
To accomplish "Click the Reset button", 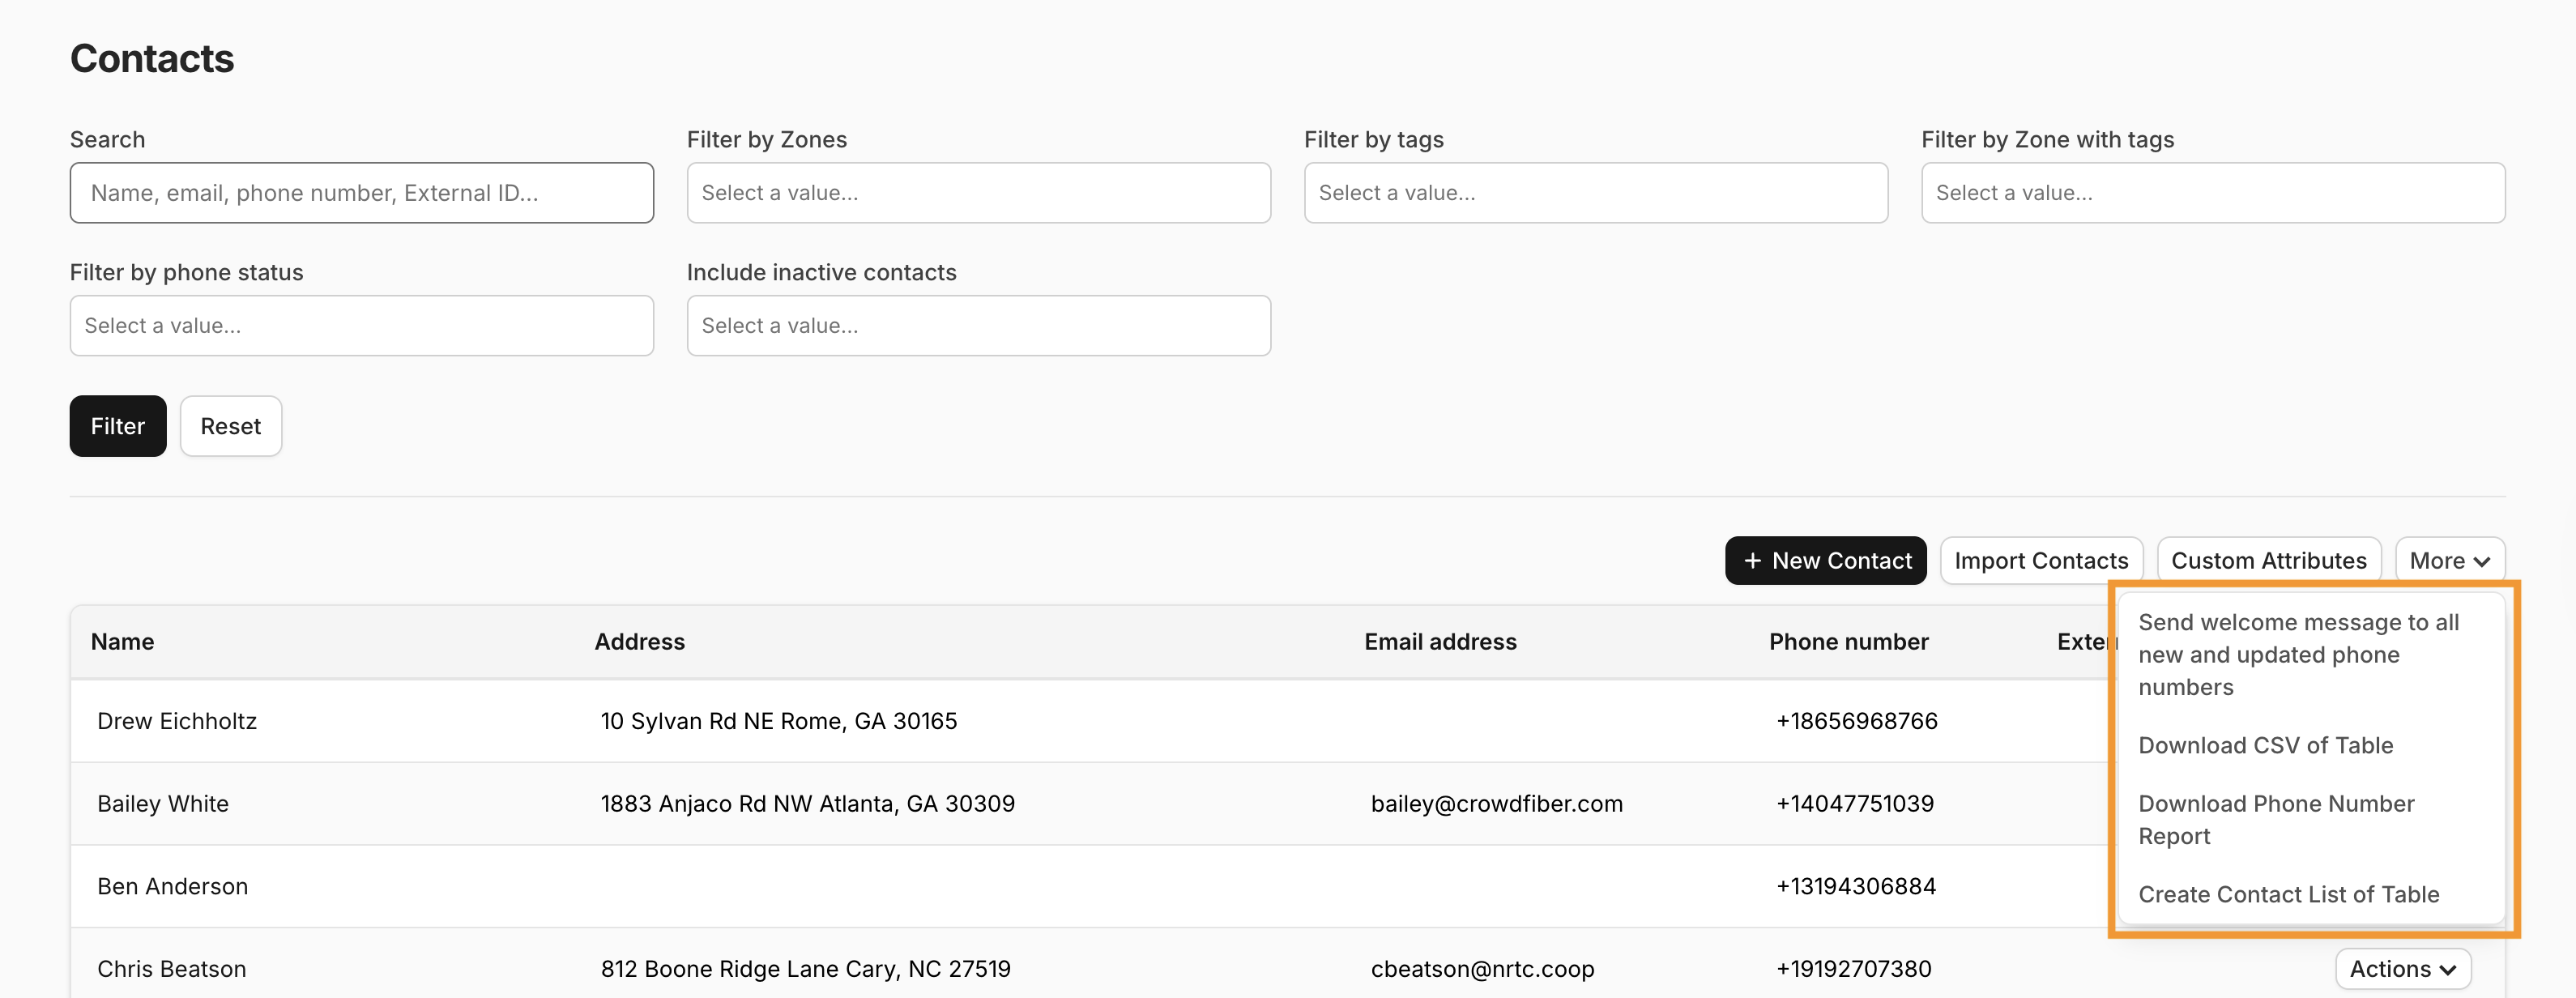I will [230, 425].
